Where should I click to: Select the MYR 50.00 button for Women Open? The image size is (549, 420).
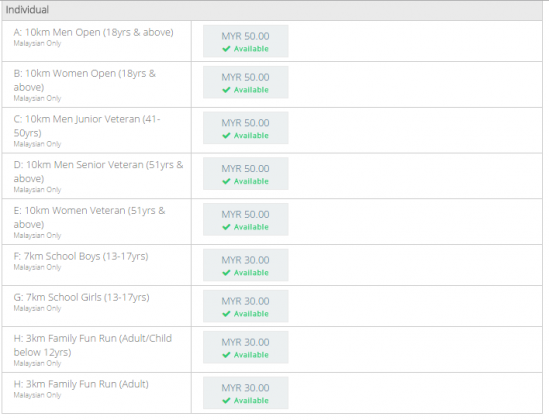(245, 82)
